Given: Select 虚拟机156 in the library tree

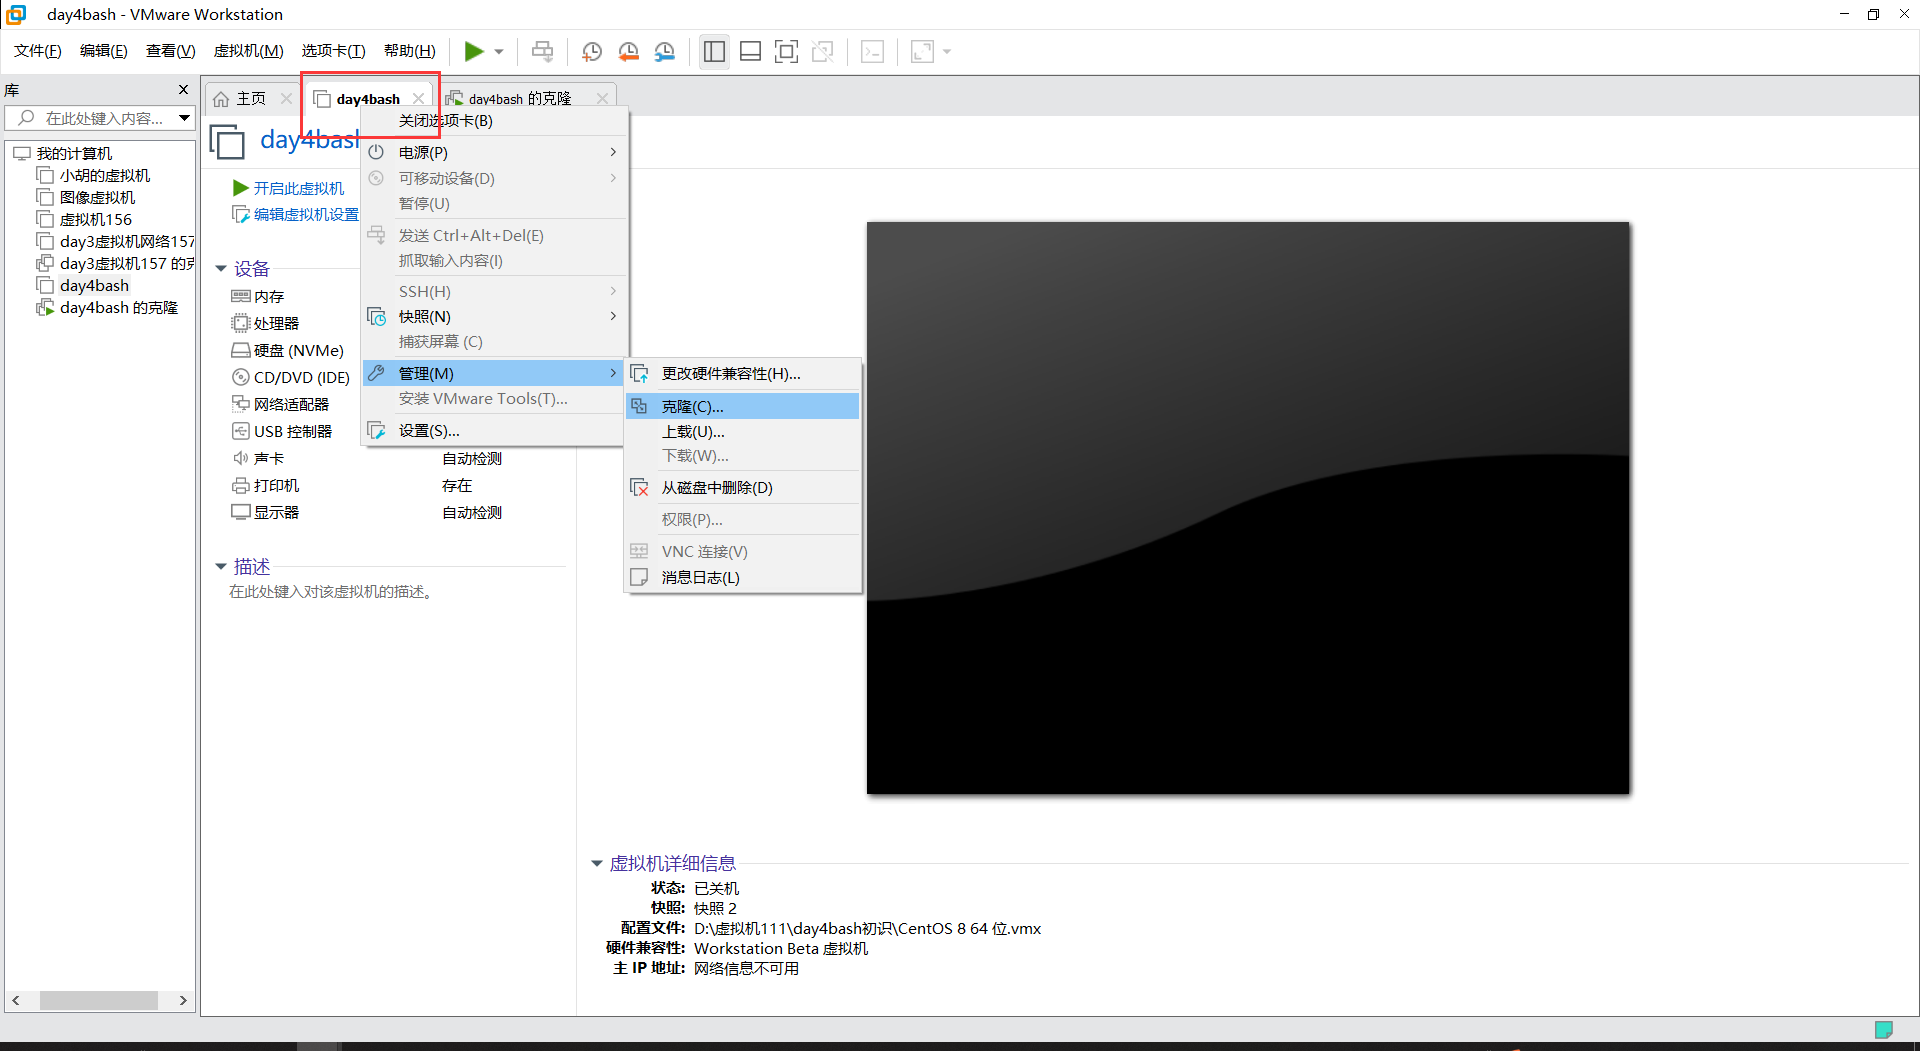Looking at the screenshot, I should (95, 219).
